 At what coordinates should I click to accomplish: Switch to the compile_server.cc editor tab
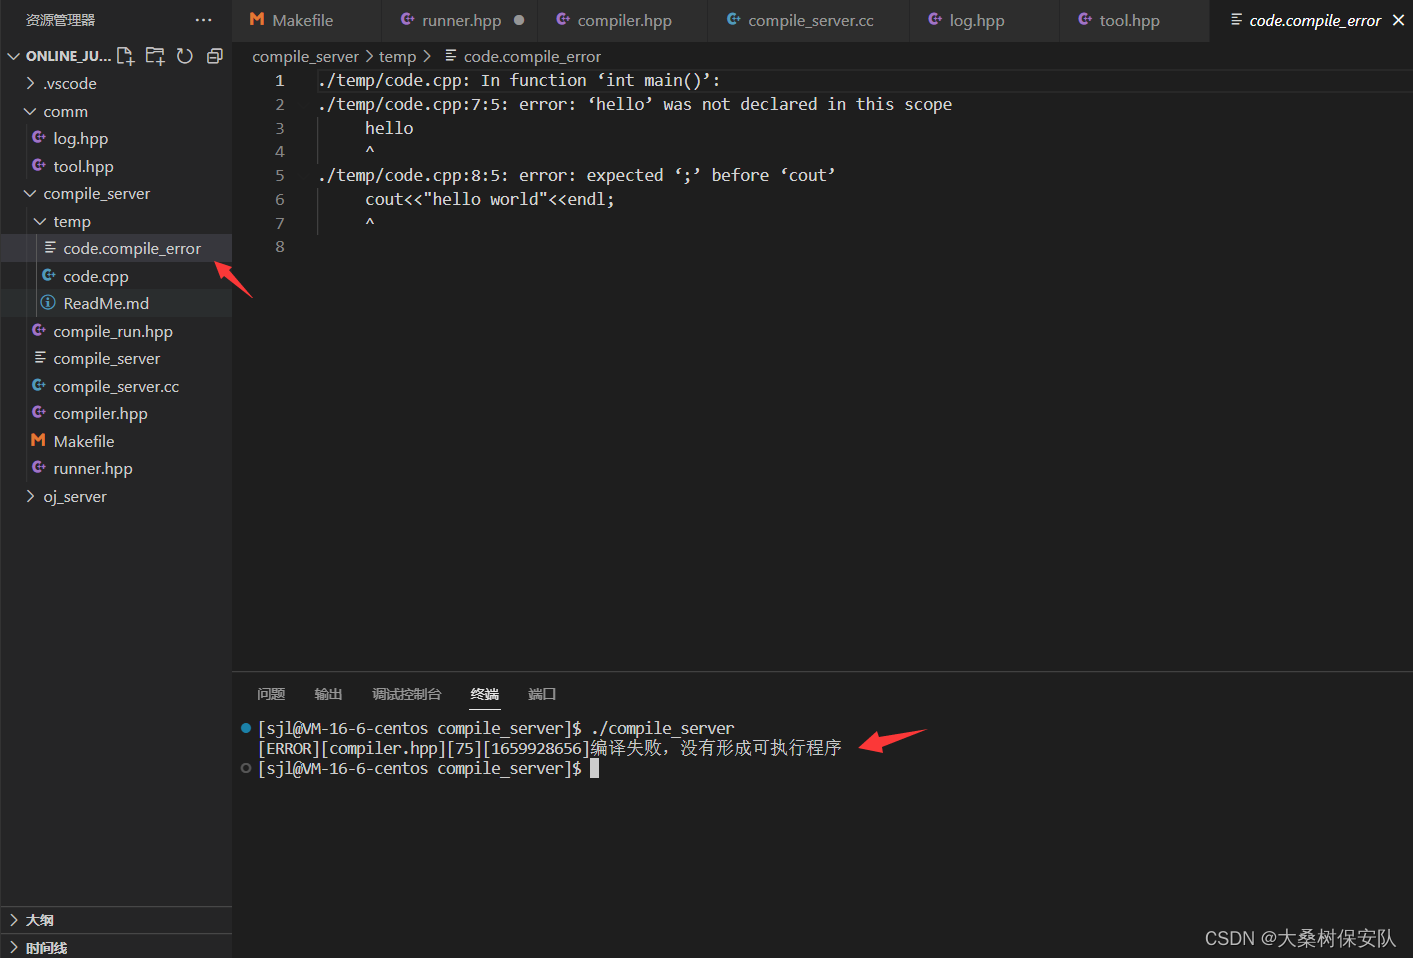pos(809,20)
